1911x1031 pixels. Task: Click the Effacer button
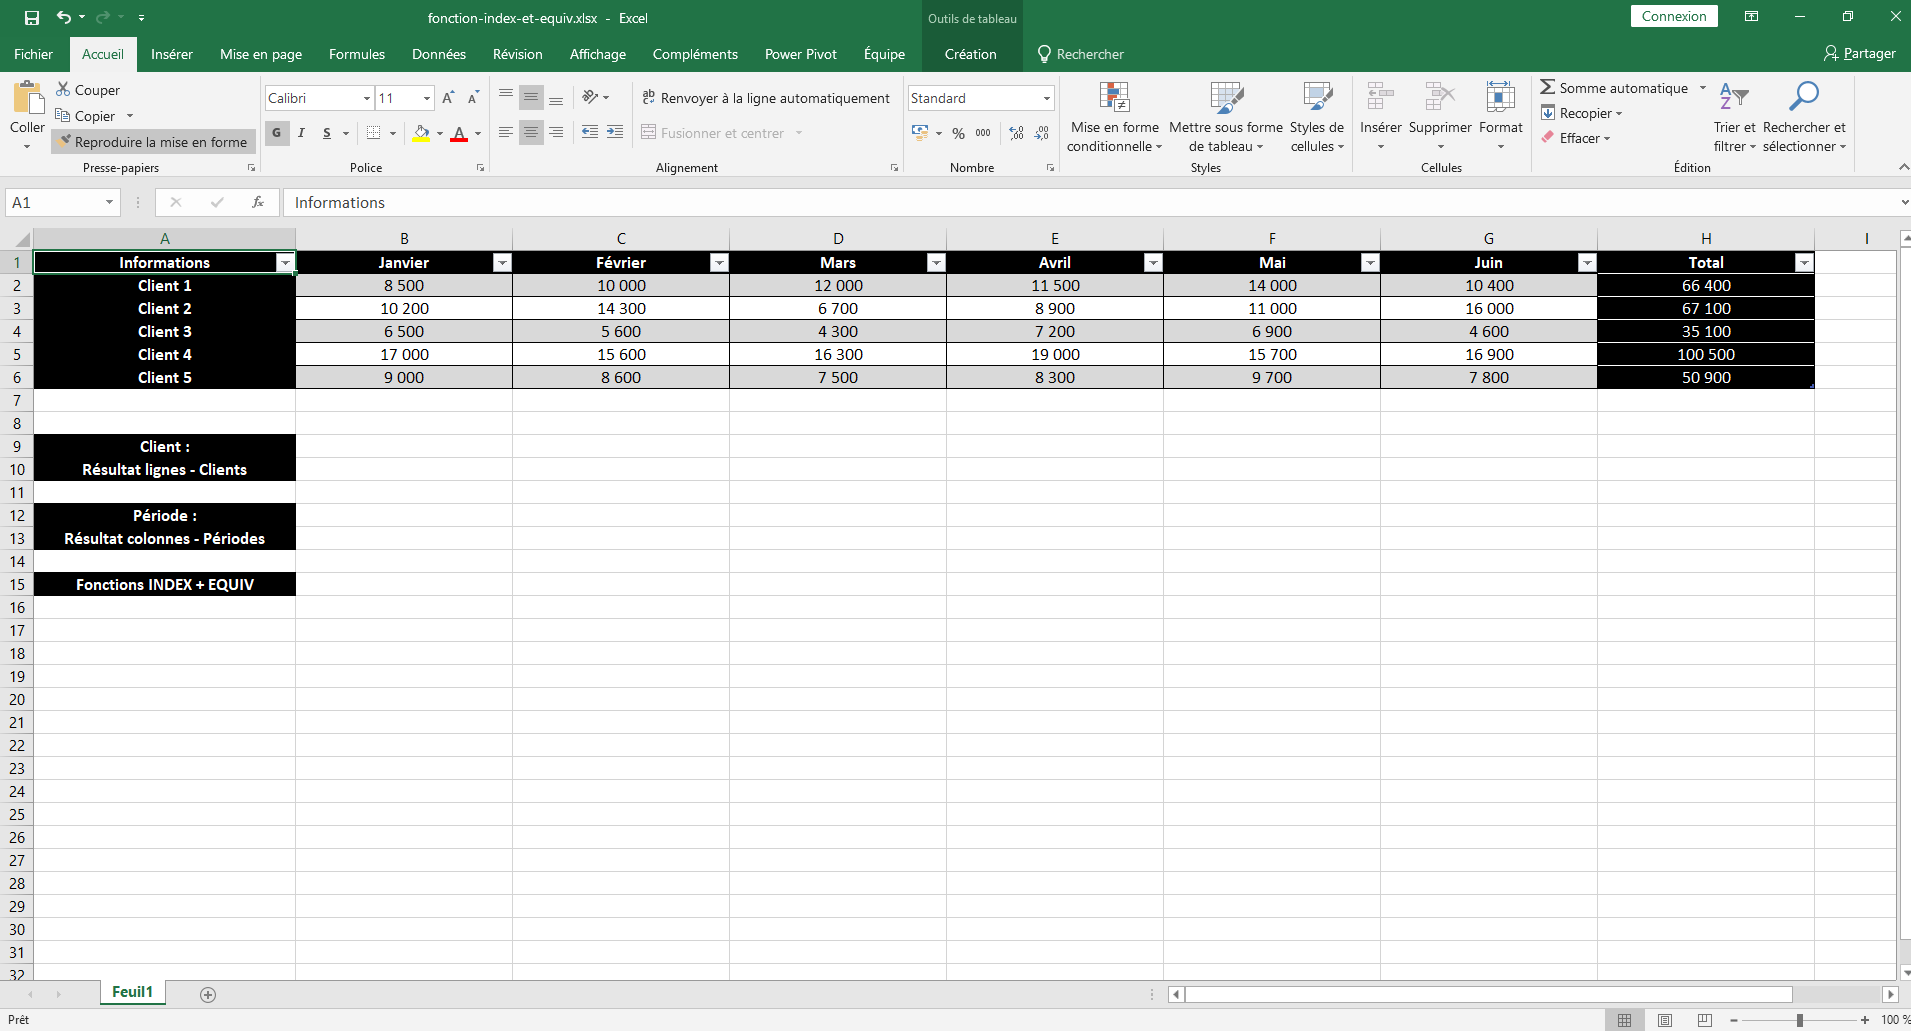(1576, 138)
